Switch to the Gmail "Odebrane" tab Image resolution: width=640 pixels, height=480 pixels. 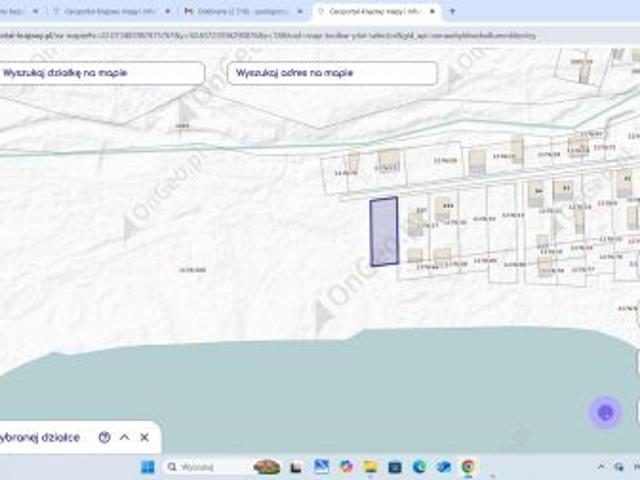242,11
